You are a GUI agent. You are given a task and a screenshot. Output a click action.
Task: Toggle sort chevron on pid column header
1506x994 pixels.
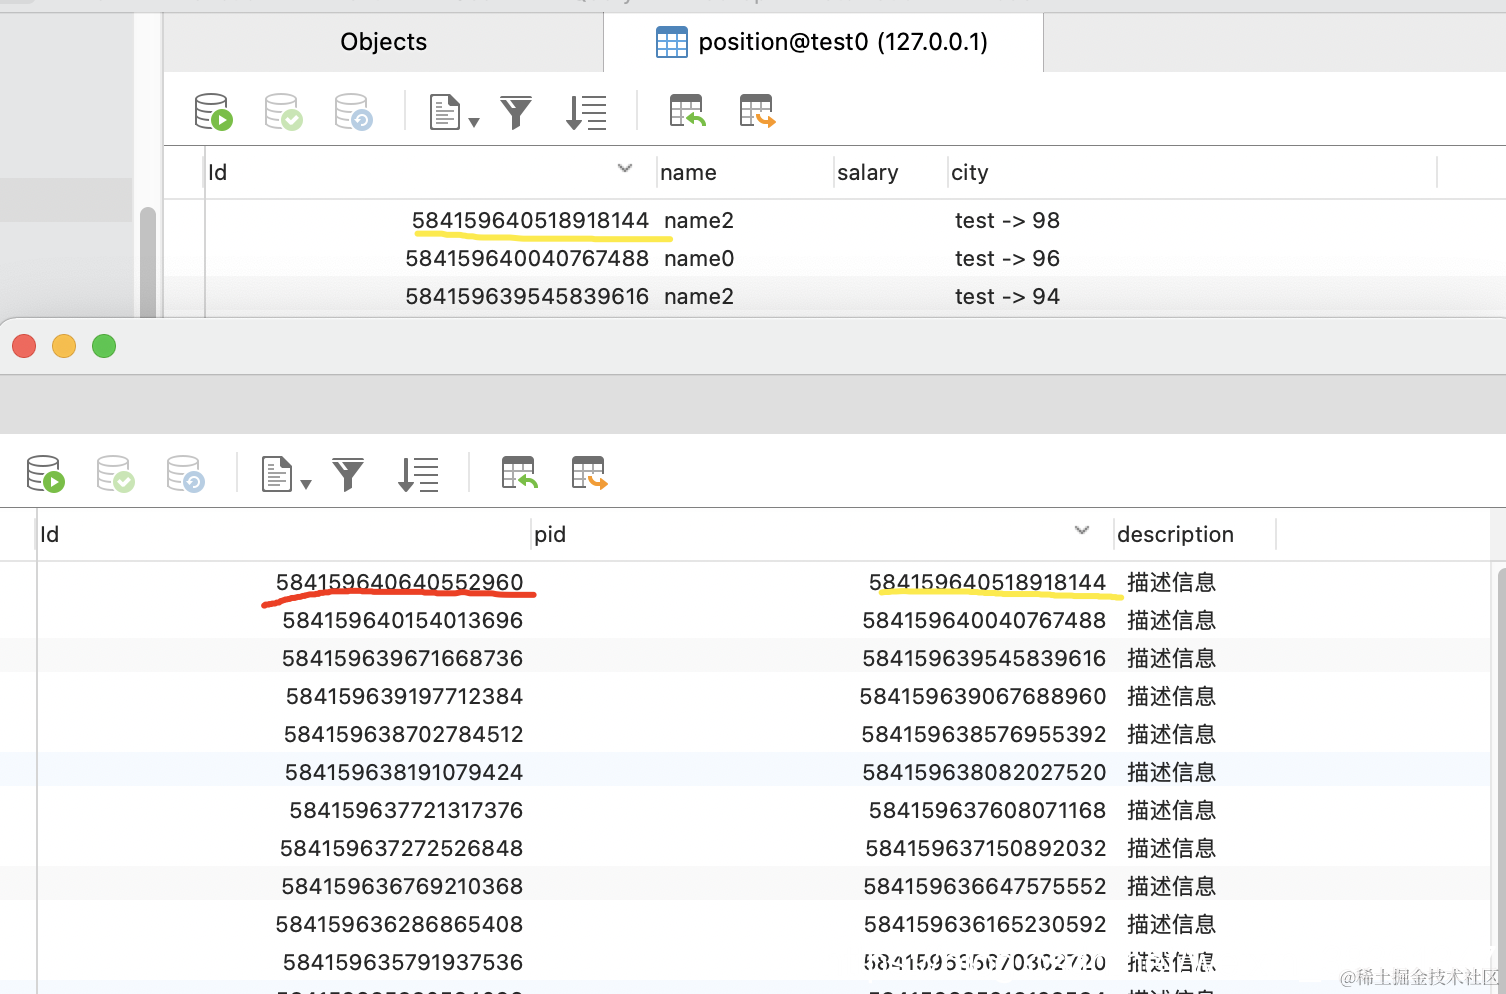[x=1082, y=530]
